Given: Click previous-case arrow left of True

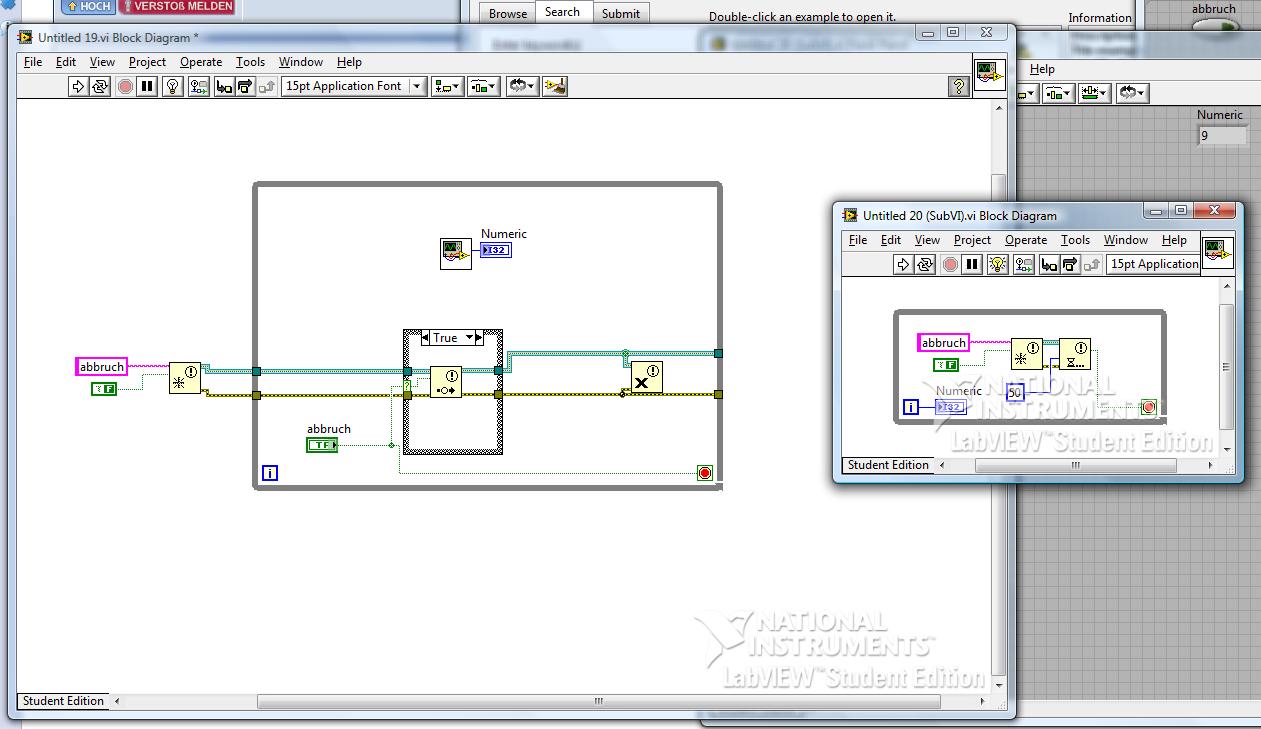Looking at the screenshot, I should (x=424, y=338).
